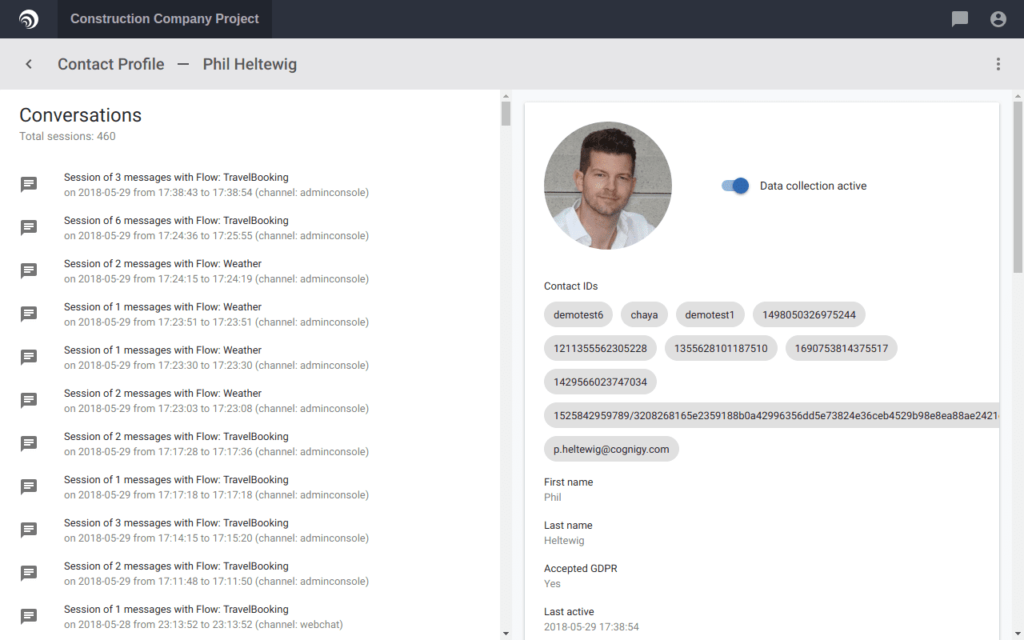The height and width of the screenshot is (640, 1024).
Task: Click the demotest6 contact ID chip
Action: 578,315
